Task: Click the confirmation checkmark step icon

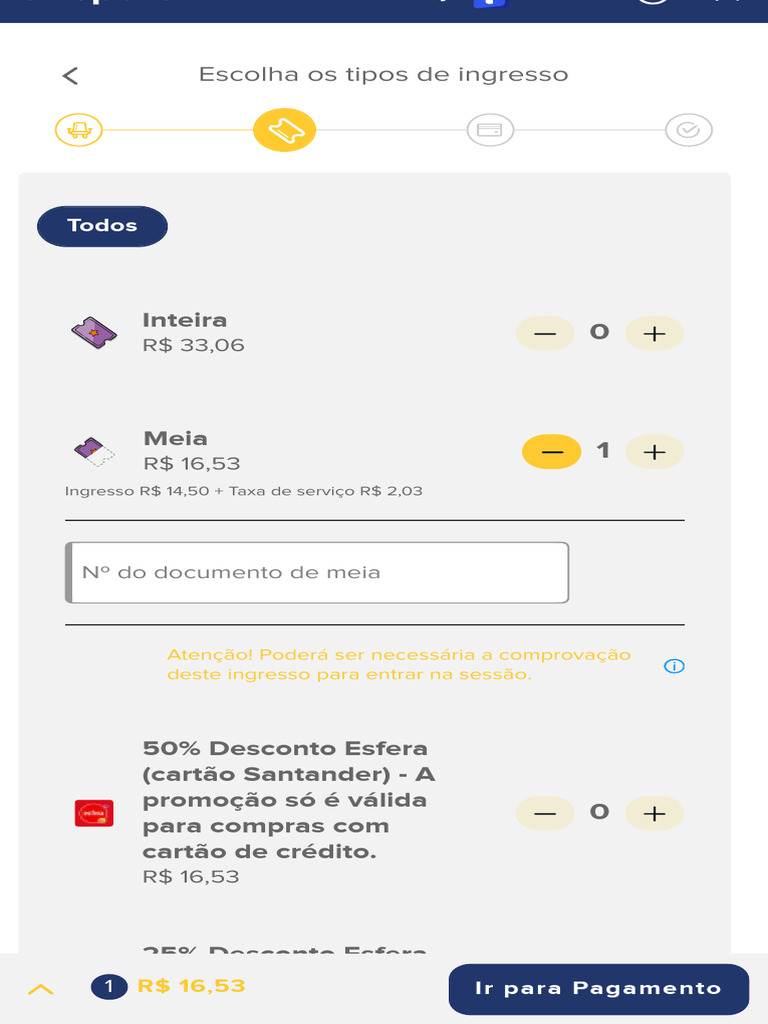Action: (688, 130)
